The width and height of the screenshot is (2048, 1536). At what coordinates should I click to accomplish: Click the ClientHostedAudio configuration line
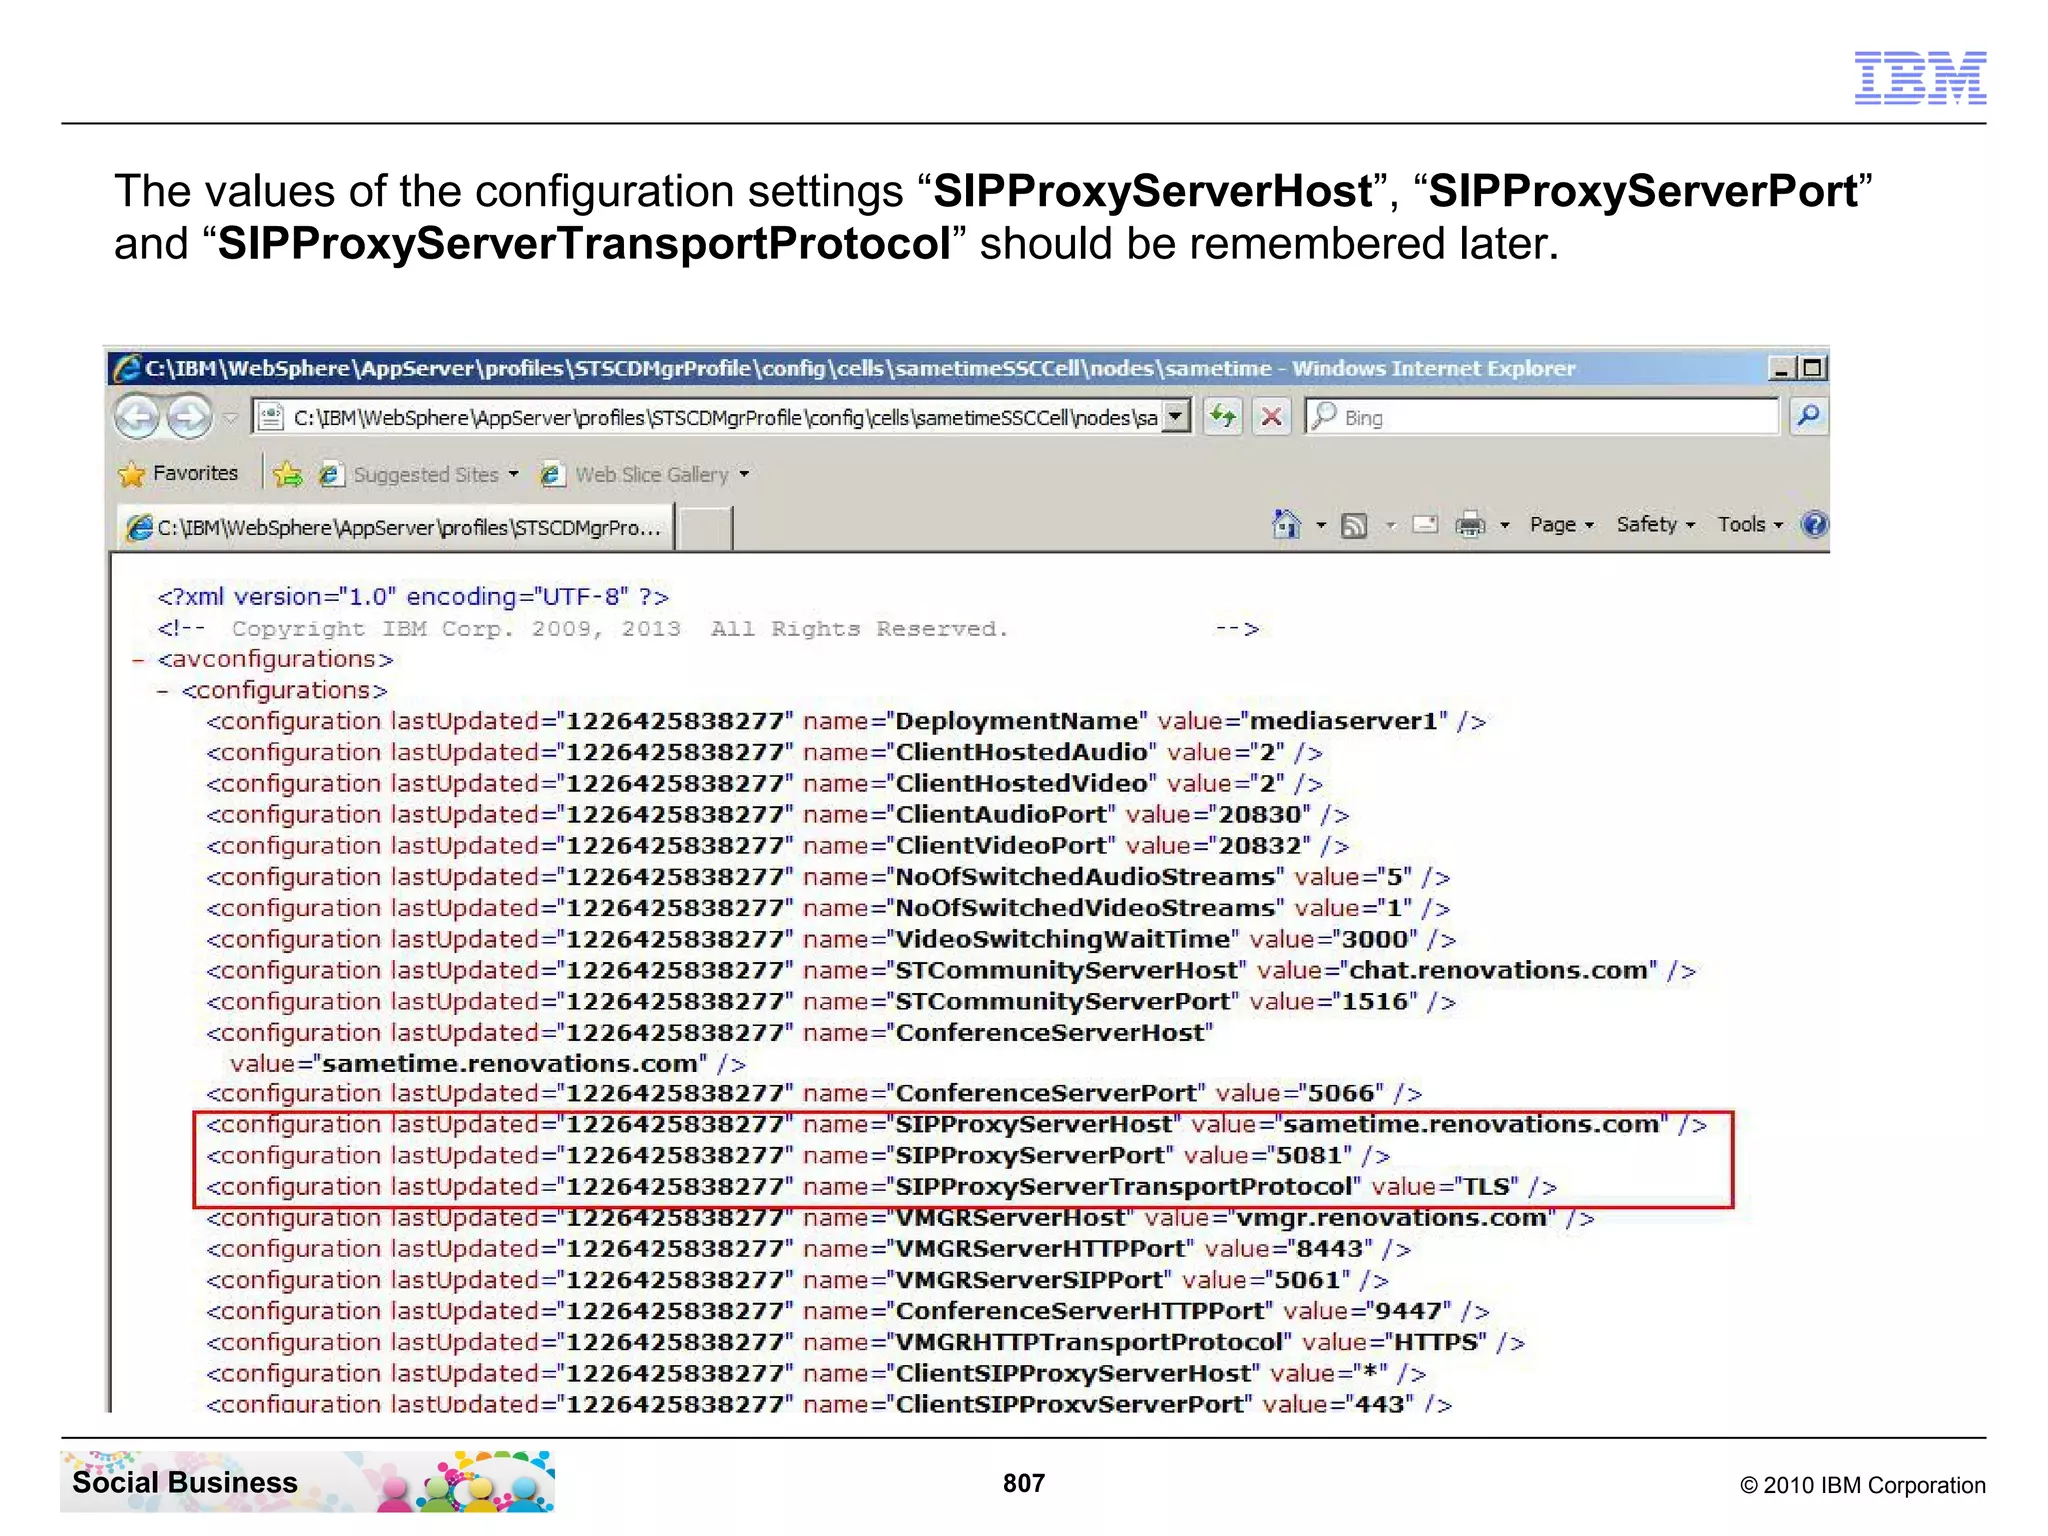[x=765, y=753]
